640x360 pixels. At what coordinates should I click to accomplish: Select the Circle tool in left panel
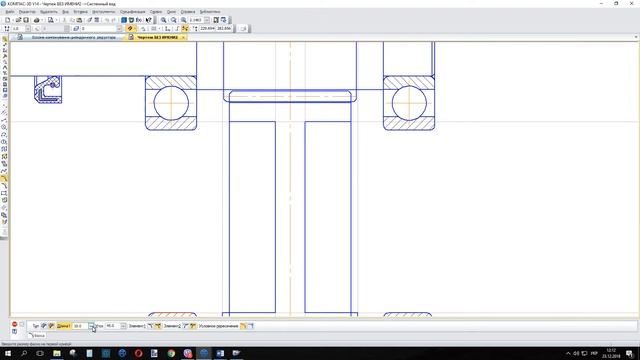point(4,127)
